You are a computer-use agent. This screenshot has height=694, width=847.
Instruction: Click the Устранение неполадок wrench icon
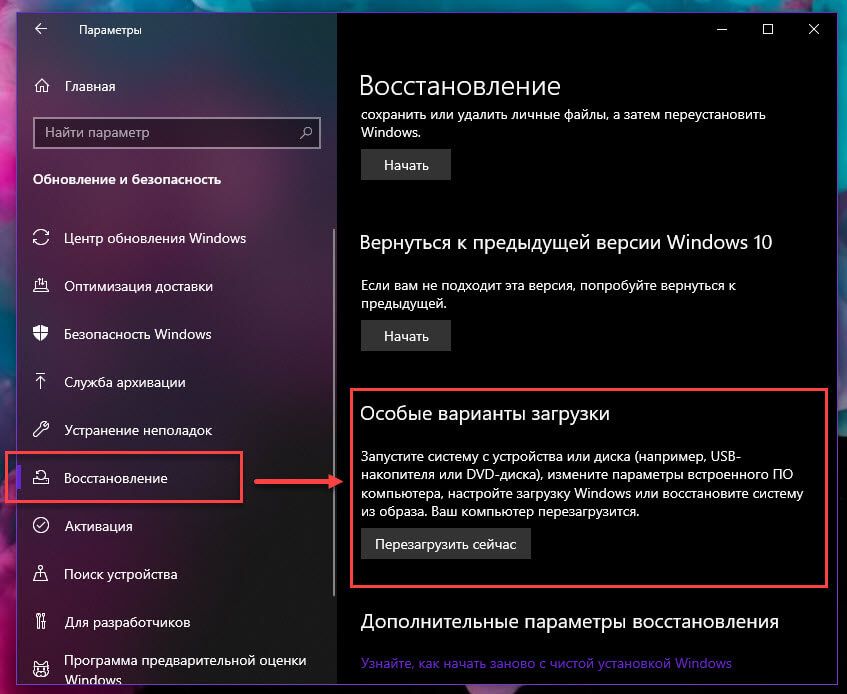(x=41, y=429)
